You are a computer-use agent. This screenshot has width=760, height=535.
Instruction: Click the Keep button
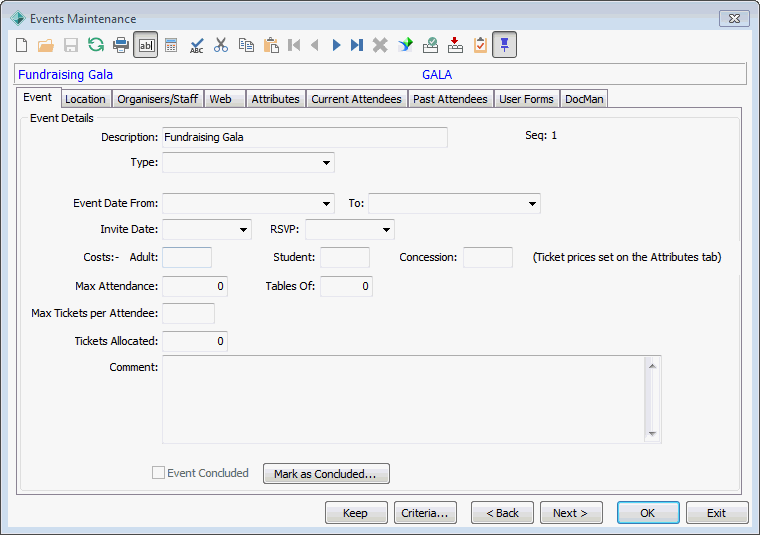356,513
